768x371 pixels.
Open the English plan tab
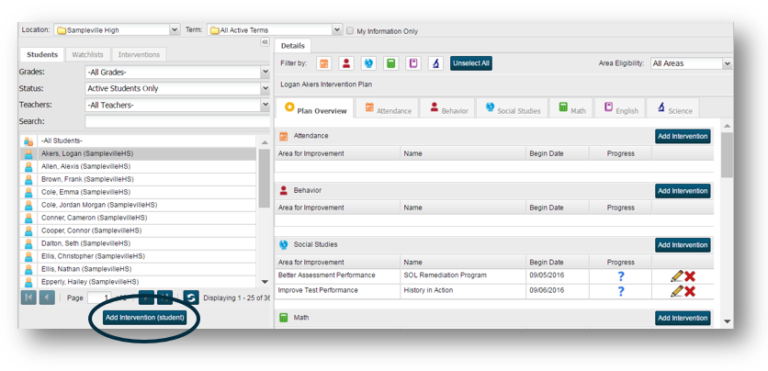[x=620, y=108]
